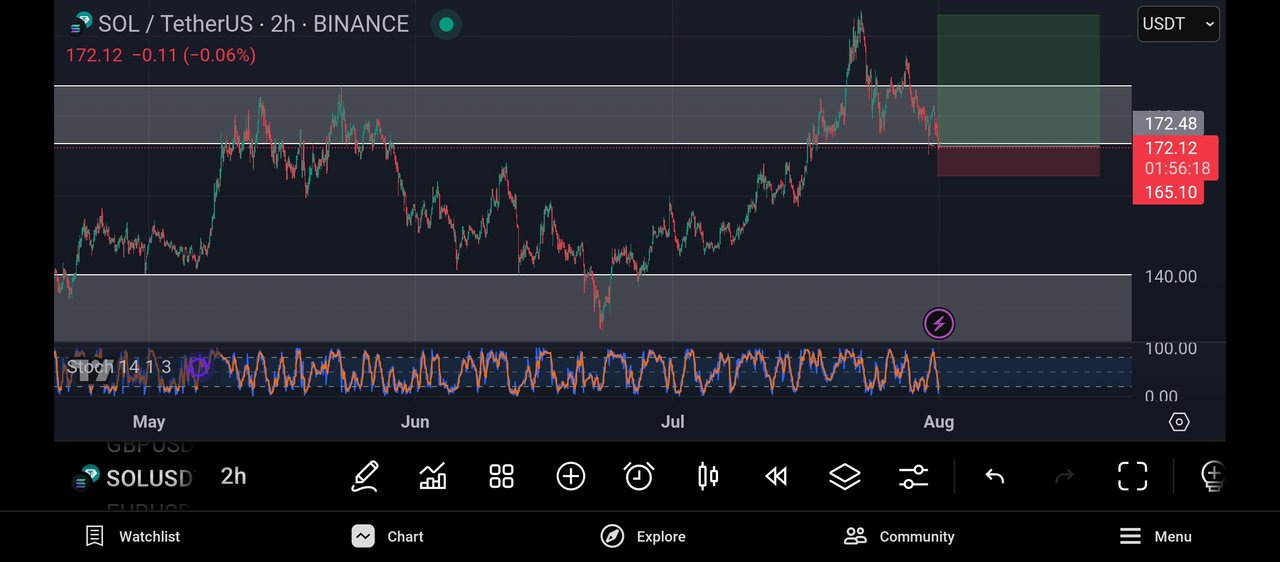Click the 140.00 price scale value
This screenshot has height=562, width=1280.
coord(1171,276)
